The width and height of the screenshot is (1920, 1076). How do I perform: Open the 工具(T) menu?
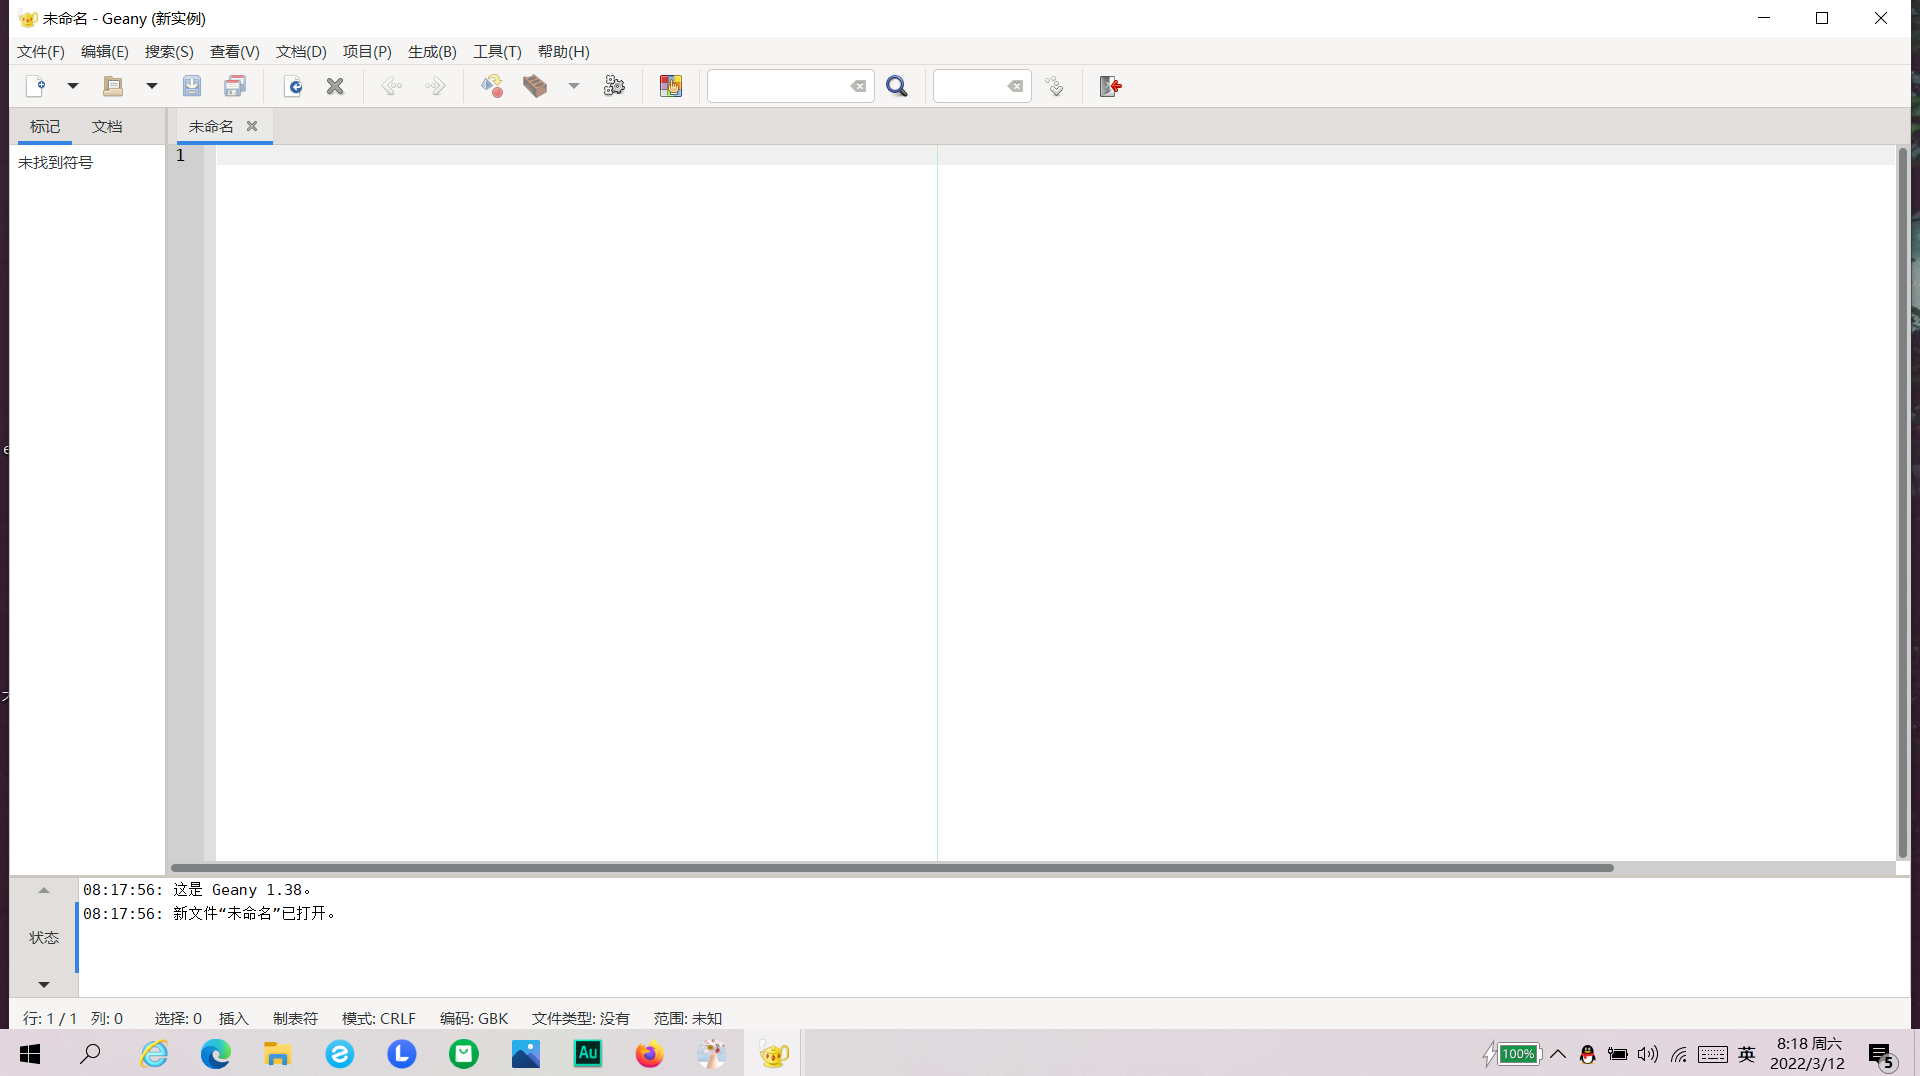coord(497,51)
